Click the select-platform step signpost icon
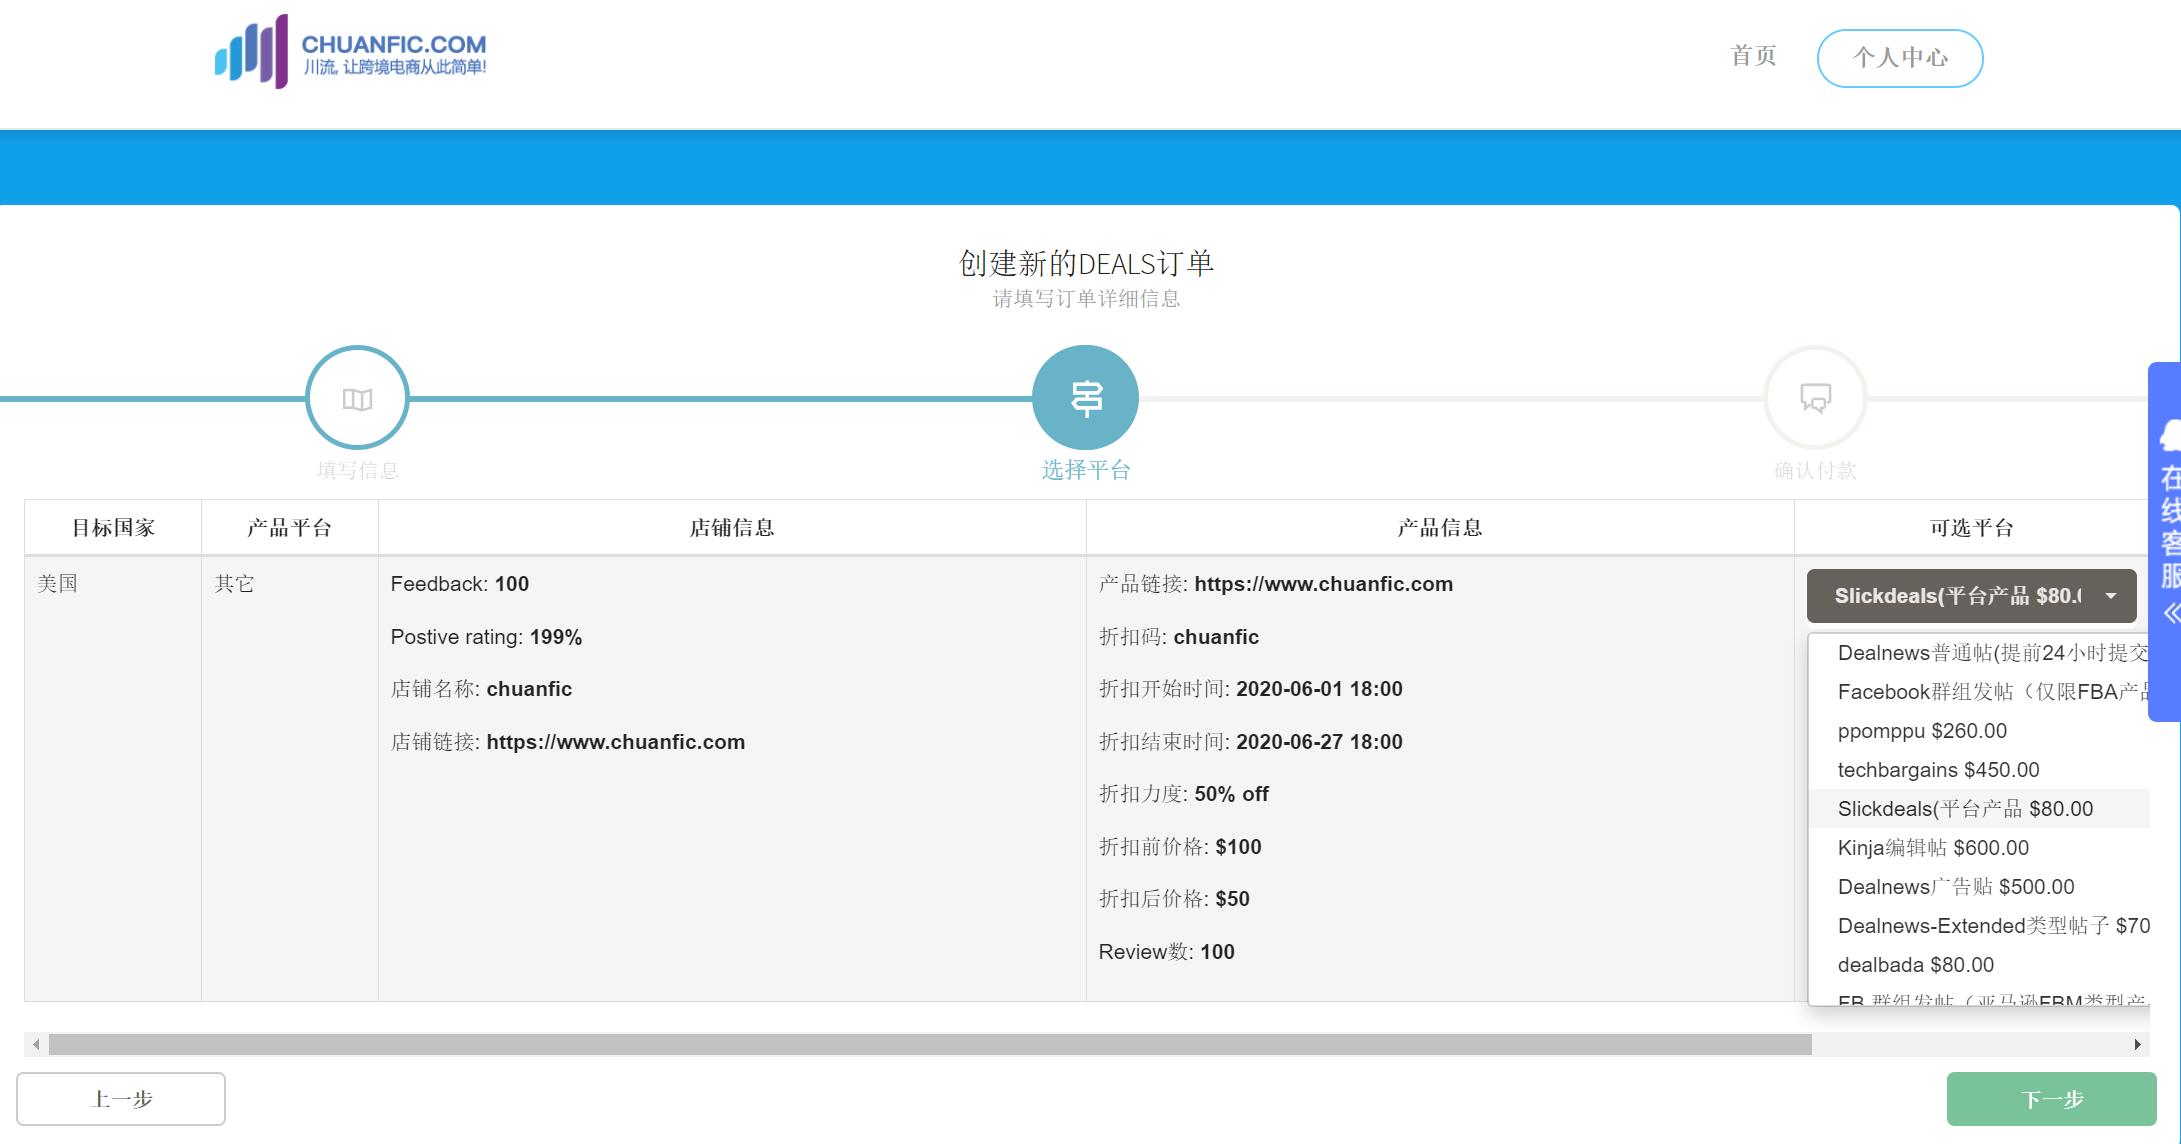This screenshot has width=2181, height=1144. [x=1085, y=398]
